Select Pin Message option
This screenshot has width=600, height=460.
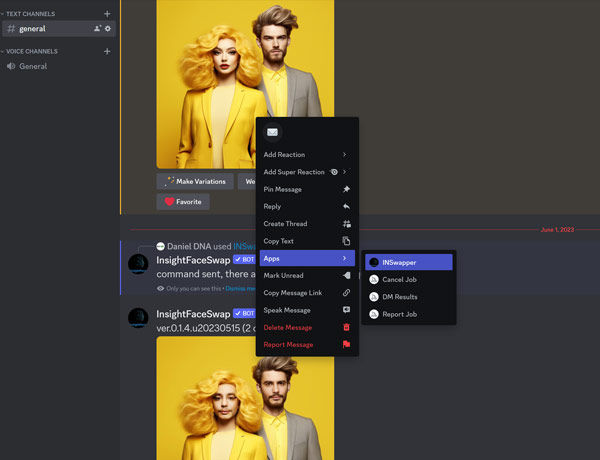307,189
